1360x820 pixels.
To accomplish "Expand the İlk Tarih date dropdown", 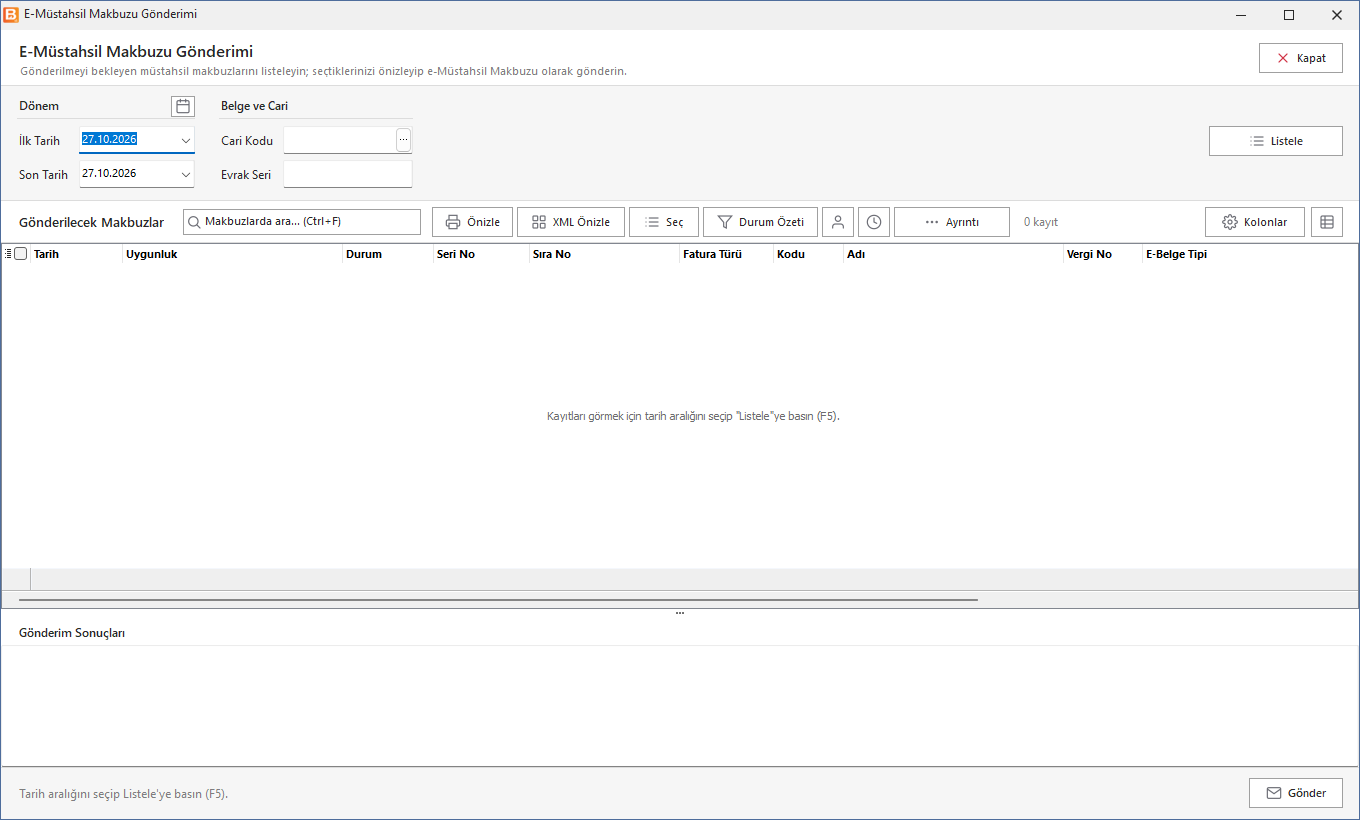I will [x=186, y=141].
